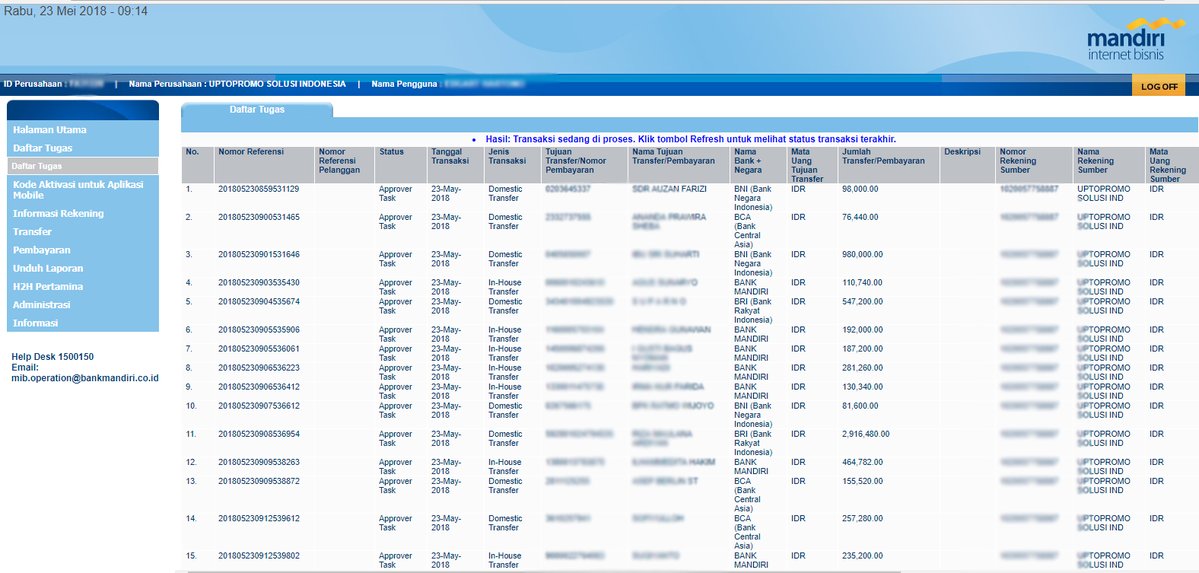Click reference number 201805230906536412
1199x573 pixels.
[x=258, y=387]
